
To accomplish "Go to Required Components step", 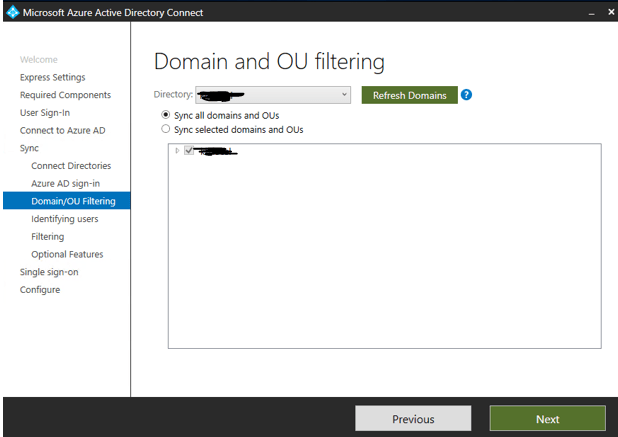I will [x=65, y=95].
